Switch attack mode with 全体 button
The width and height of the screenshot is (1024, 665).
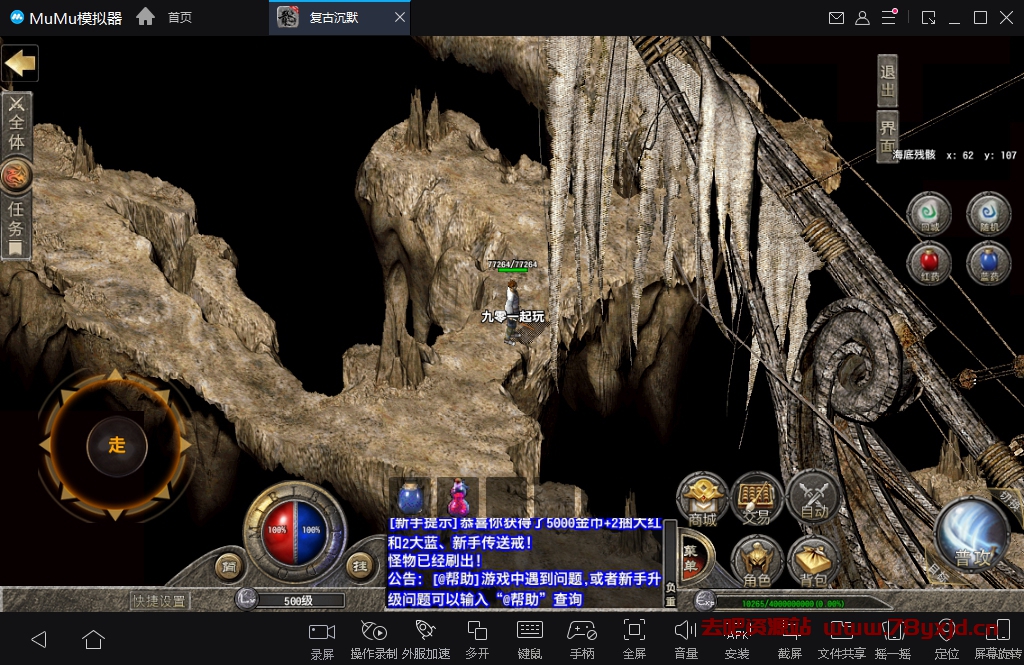[16, 124]
